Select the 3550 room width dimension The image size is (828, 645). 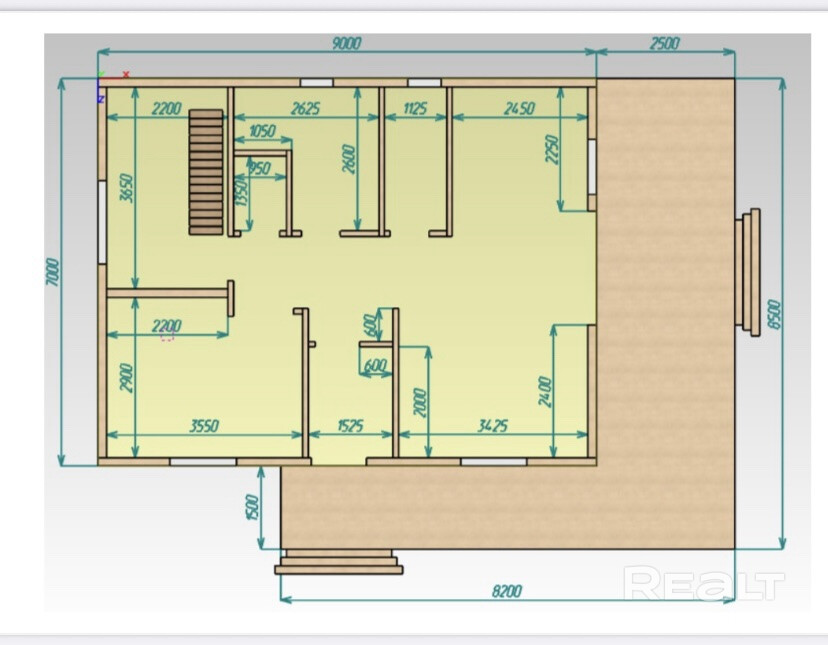tap(203, 426)
